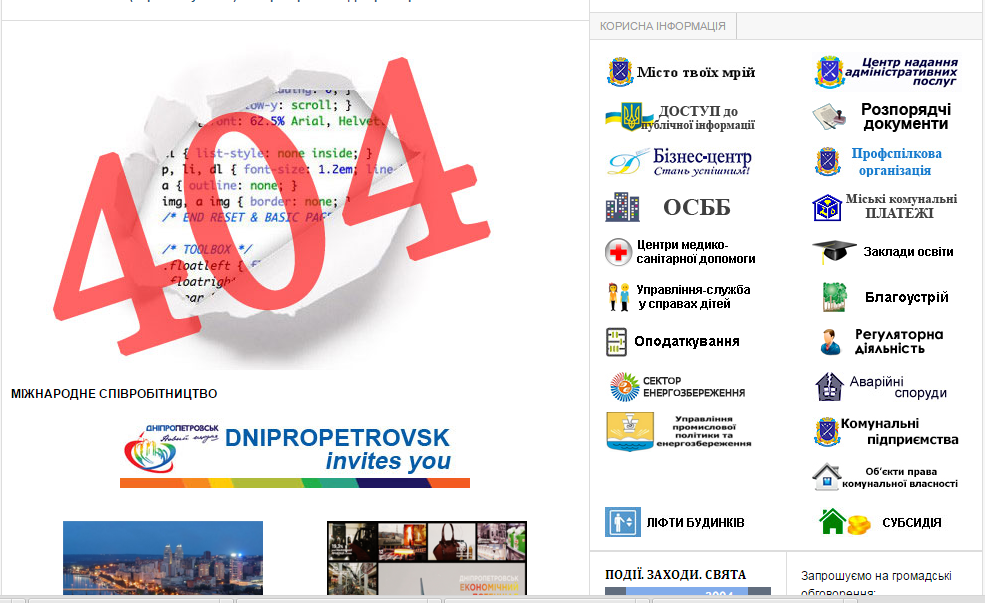Open the Регуляторна діяльність link

(x=897, y=342)
